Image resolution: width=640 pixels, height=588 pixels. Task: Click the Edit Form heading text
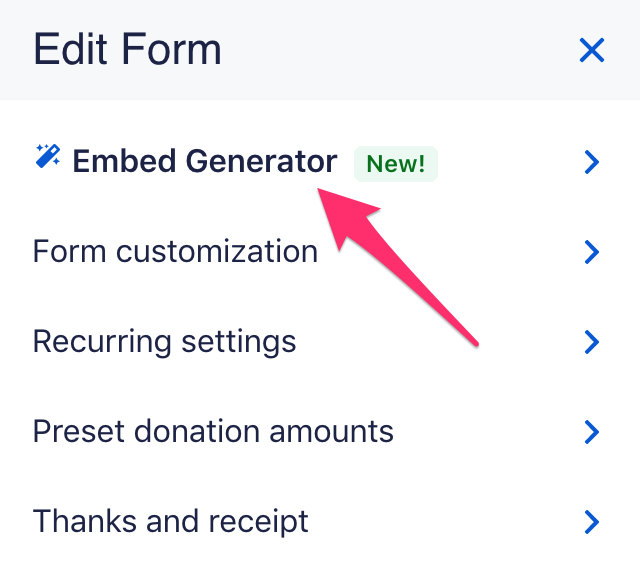[x=127, y=49]
